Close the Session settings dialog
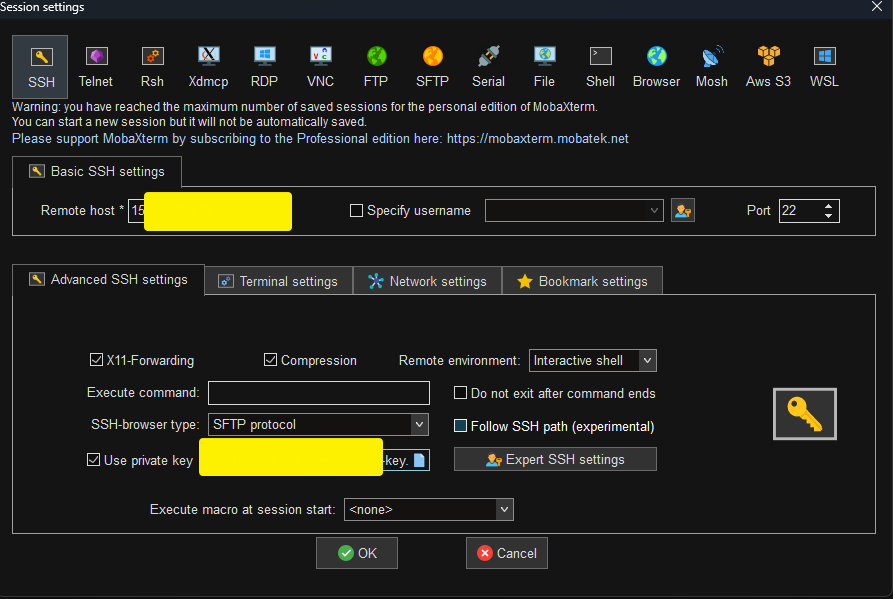The width and height of the screenshot is (893, 599). click(x=877, y=7)
